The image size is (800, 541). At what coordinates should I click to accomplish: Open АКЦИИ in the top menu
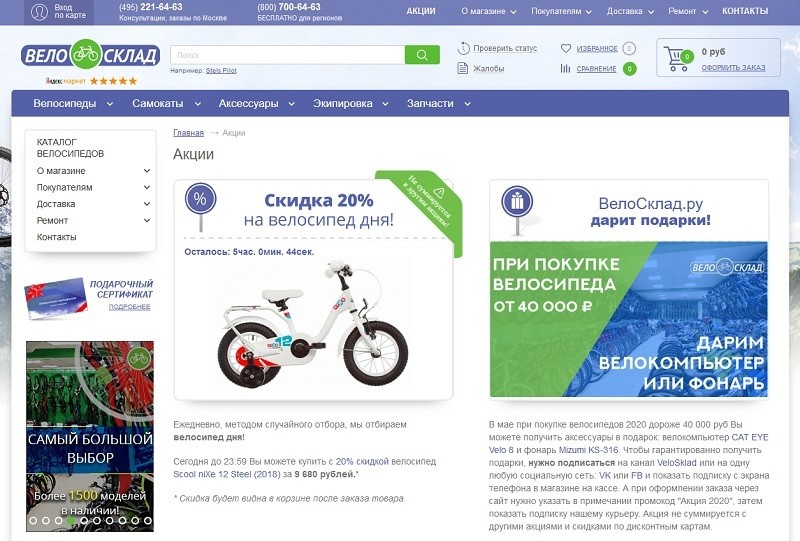click(x=421, y=11)
